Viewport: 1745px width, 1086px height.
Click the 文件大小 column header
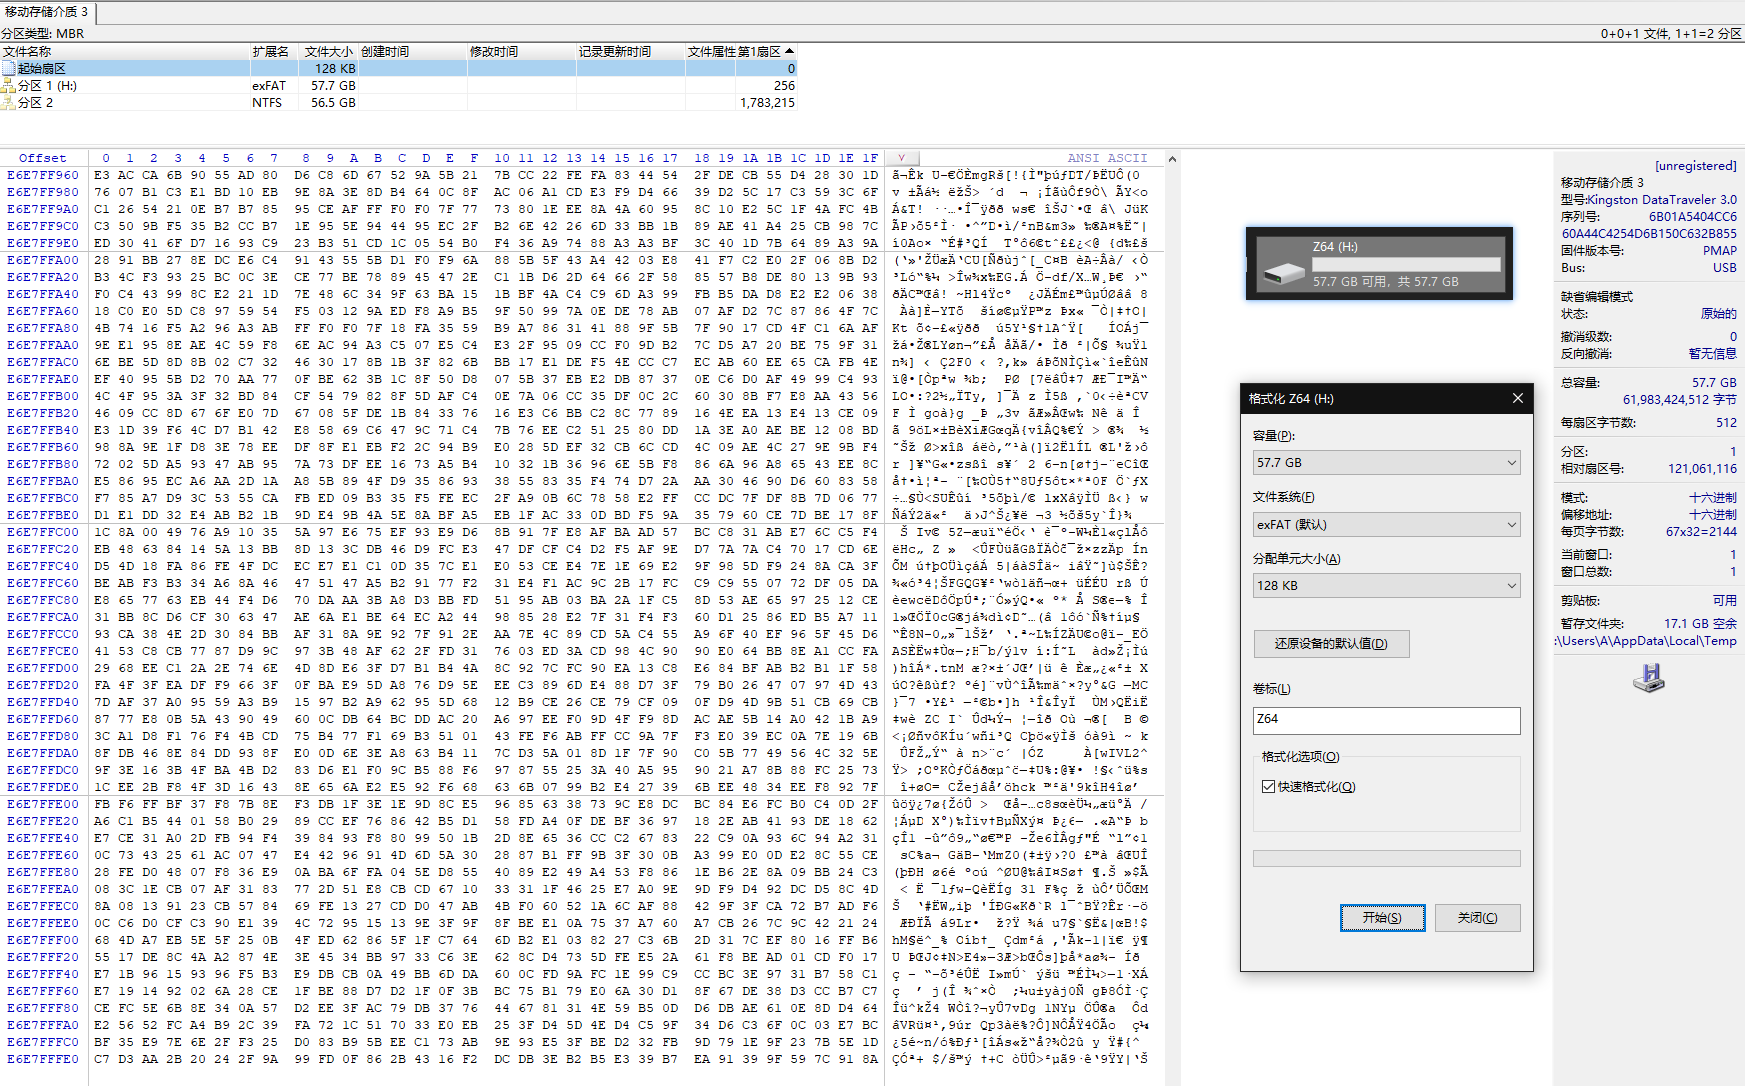328,51
